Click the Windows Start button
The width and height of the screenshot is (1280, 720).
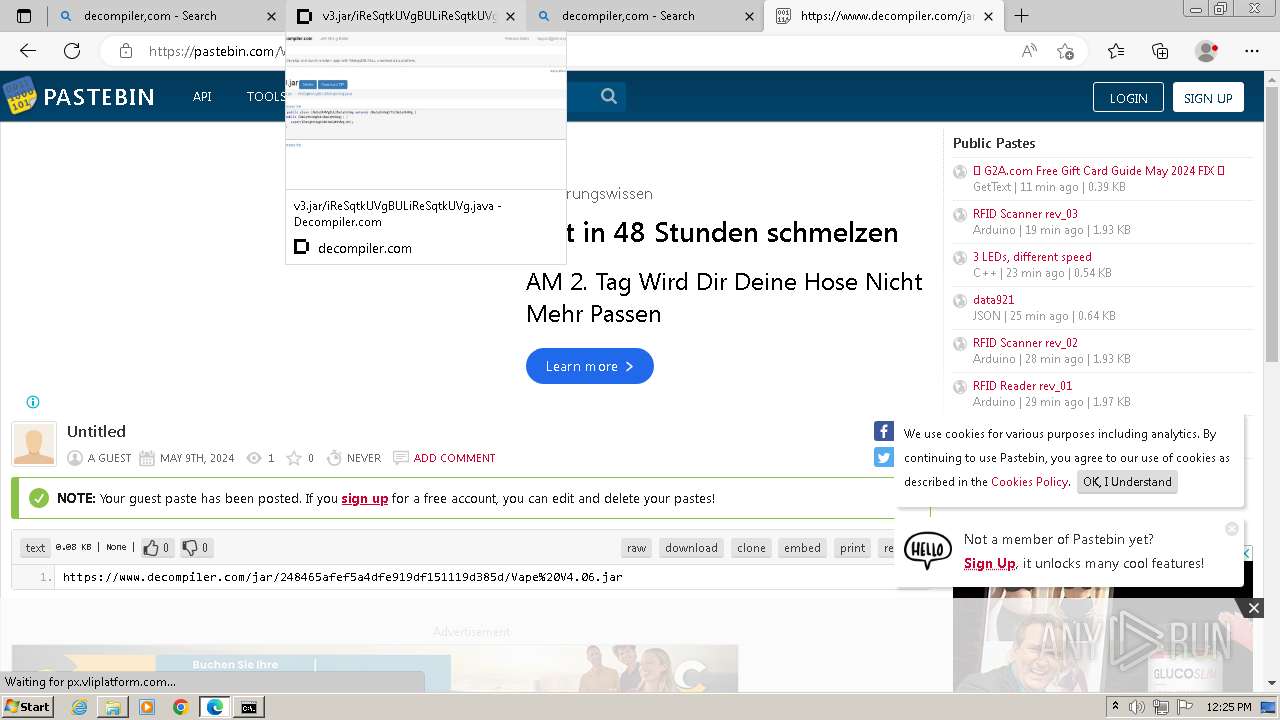click(x=27, y=707)
